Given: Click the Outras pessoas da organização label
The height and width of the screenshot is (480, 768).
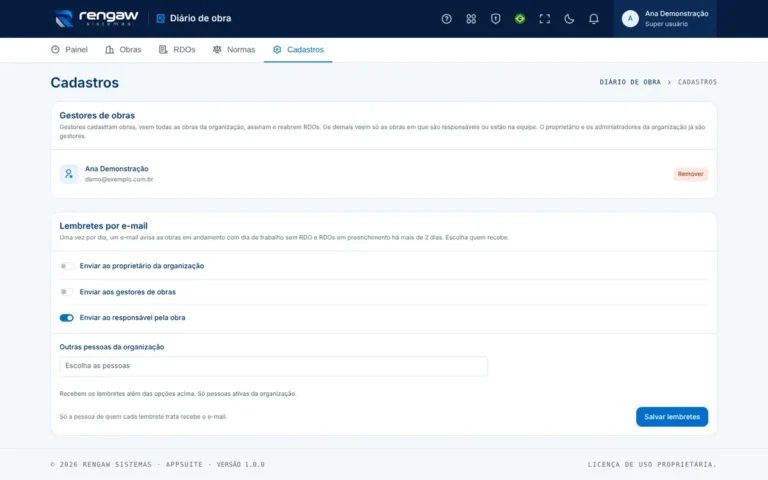Looking at the screenshot, I should pos(112,347).
